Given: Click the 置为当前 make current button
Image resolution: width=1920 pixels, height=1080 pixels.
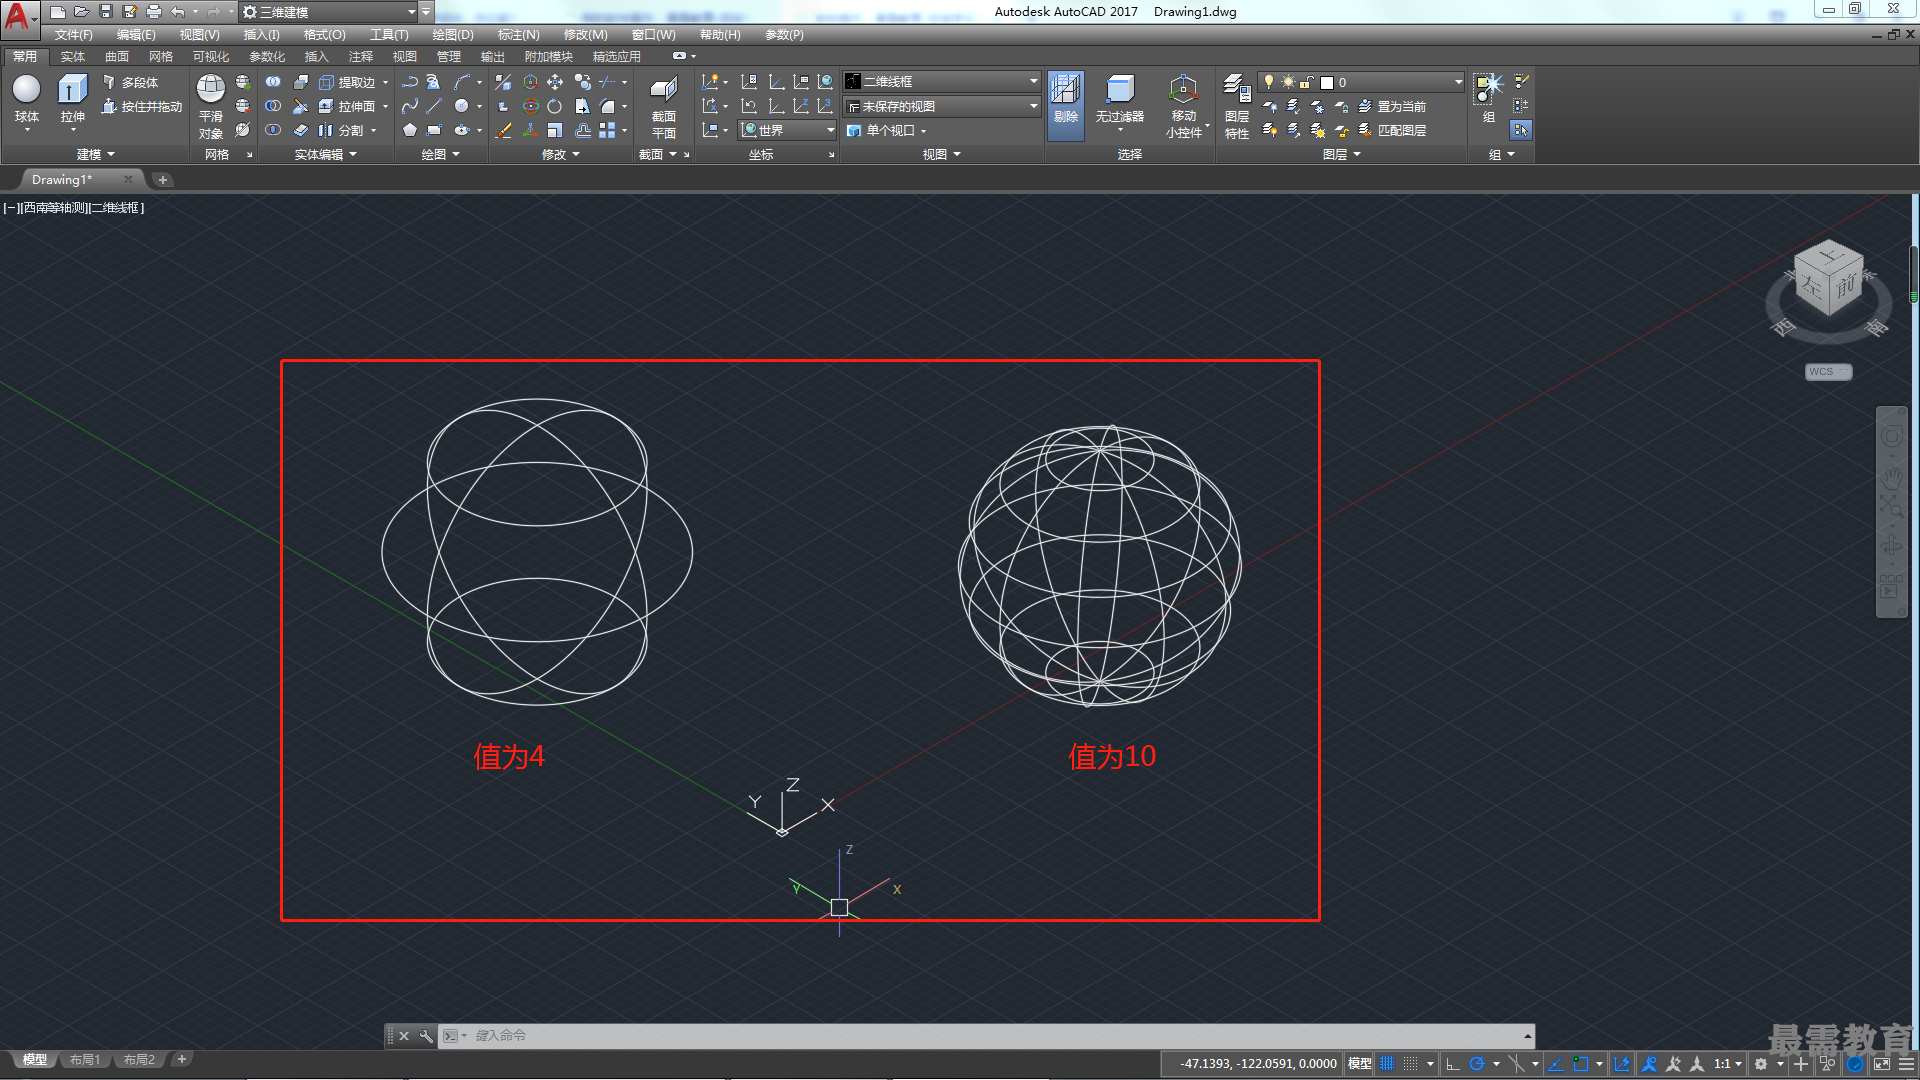Looking at the screenshot, I should point(1392,106).
